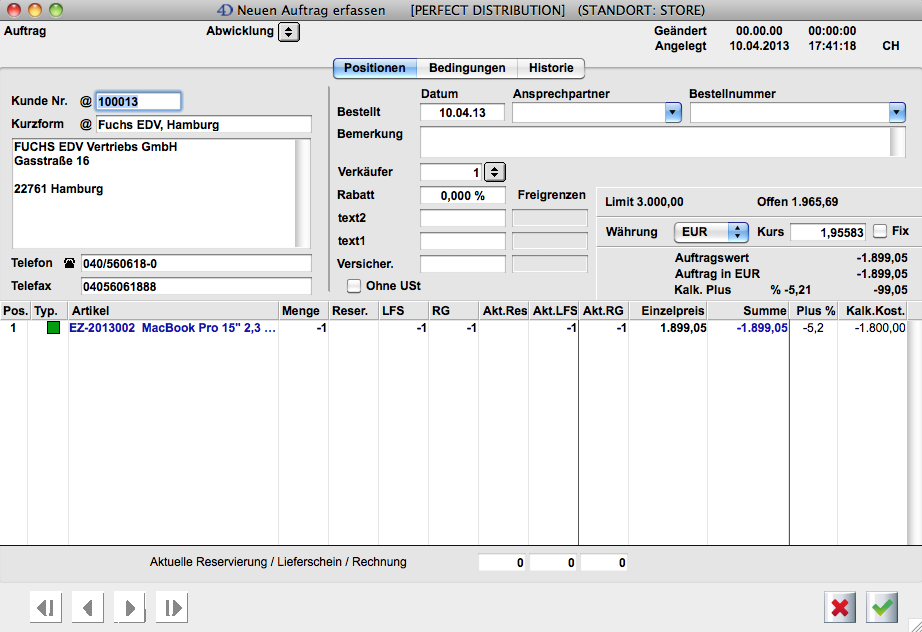Open the Bestellnummer dropdown
922x632 pixels.
(x=897, y=113)
